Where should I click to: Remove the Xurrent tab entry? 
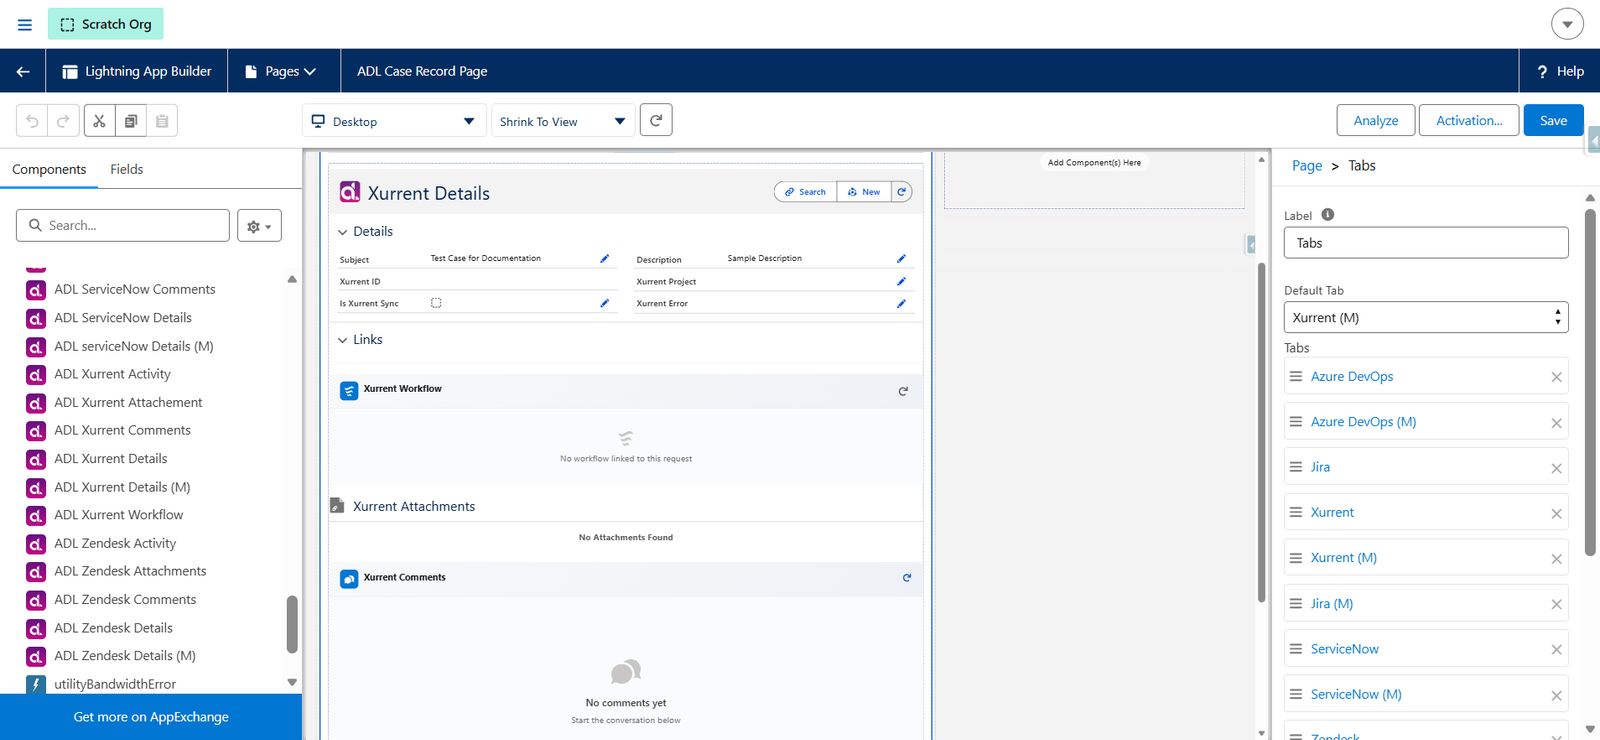click(1556, 514)
